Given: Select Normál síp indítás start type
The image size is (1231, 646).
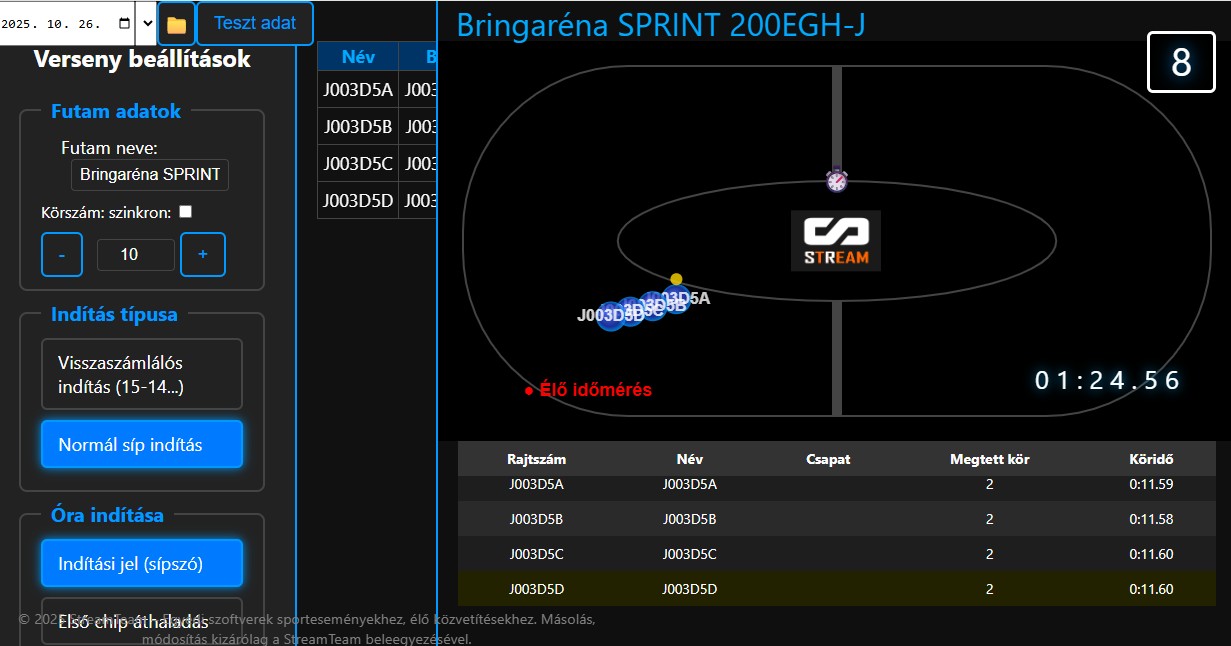Looking at the screenshot, I should pyautogui.click(x=141, y=444).
